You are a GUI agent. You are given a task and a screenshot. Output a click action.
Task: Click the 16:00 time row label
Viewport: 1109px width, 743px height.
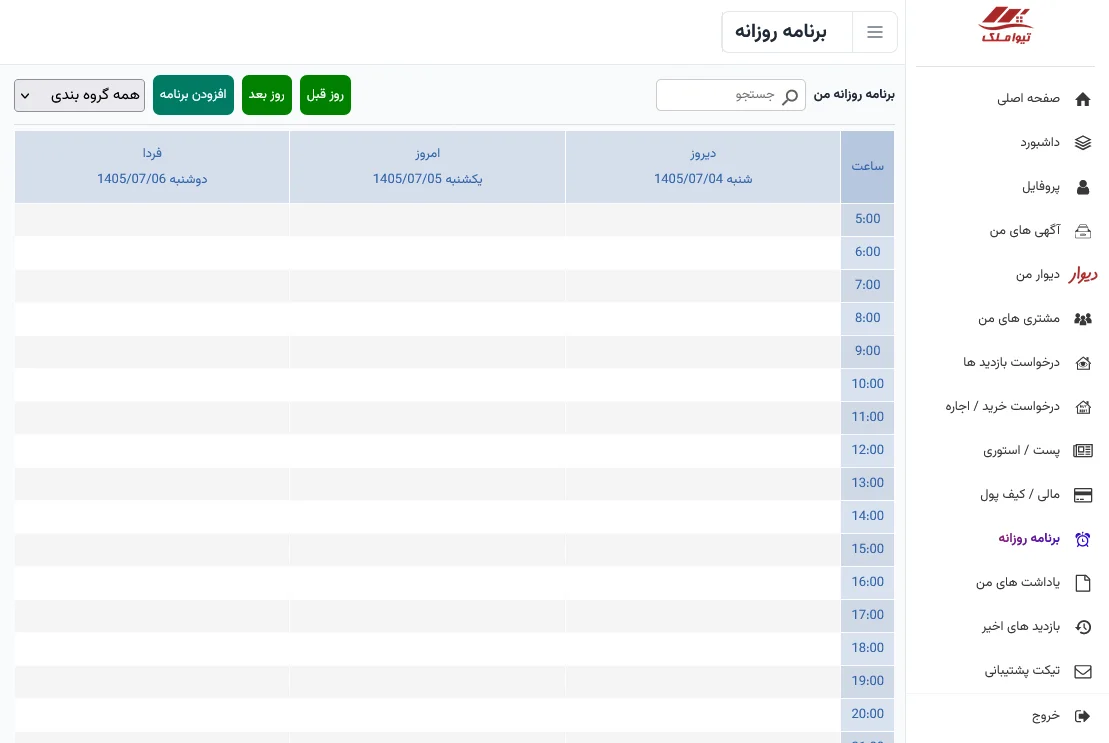(x=867, y=582)
